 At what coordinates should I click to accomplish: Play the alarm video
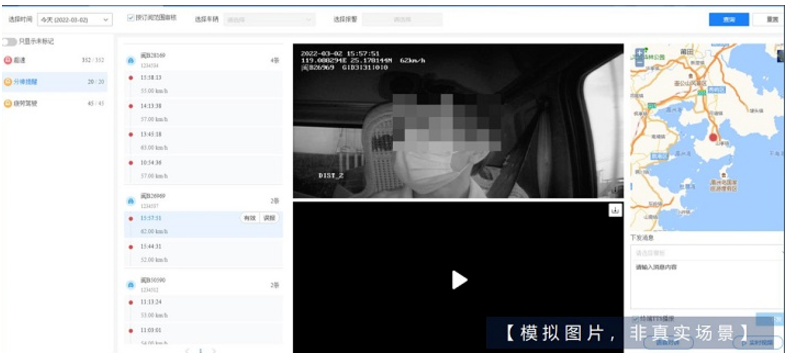point(459,280)
